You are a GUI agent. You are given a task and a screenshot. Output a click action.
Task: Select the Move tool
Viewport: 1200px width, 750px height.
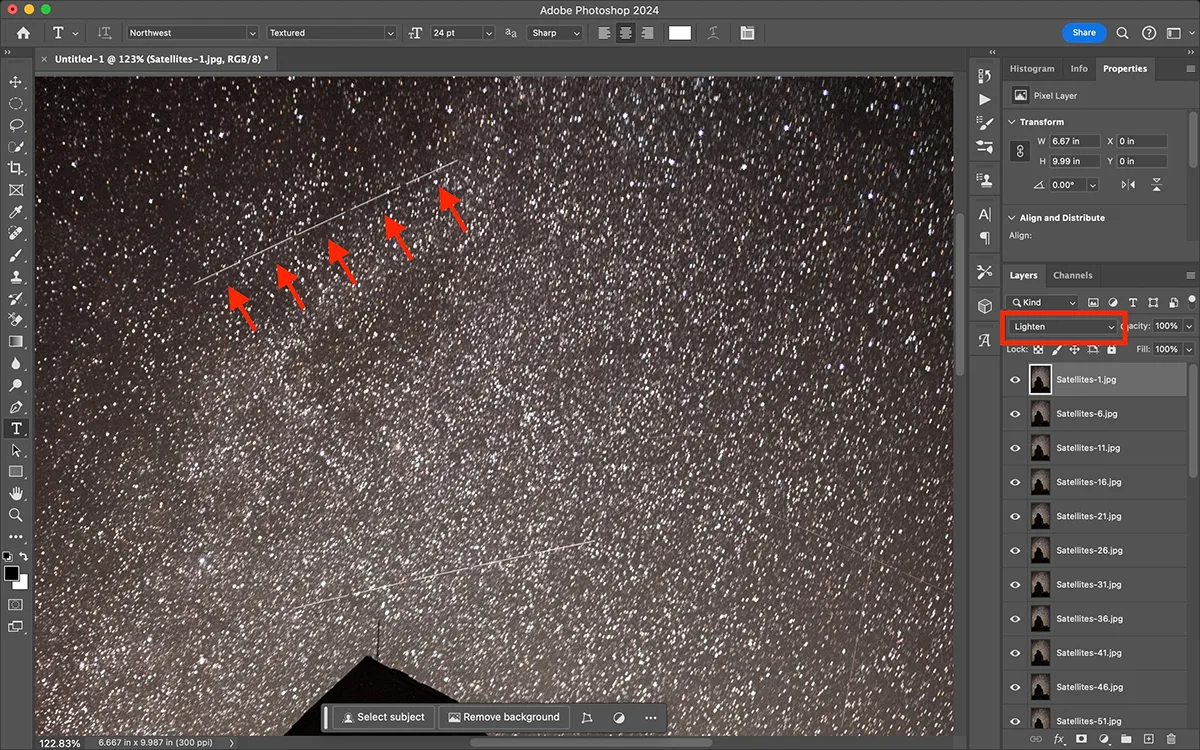pyautogui.click(x=16, y=82)
